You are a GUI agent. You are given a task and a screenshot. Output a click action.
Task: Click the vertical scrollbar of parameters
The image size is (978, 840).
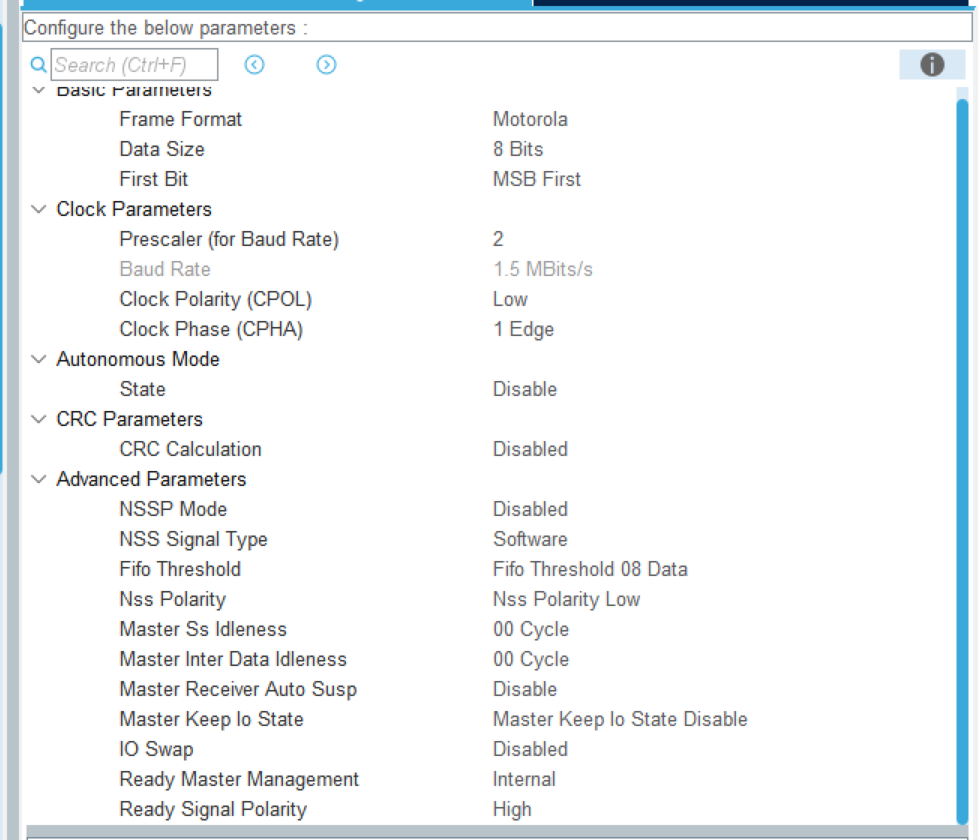coord(962,461)
